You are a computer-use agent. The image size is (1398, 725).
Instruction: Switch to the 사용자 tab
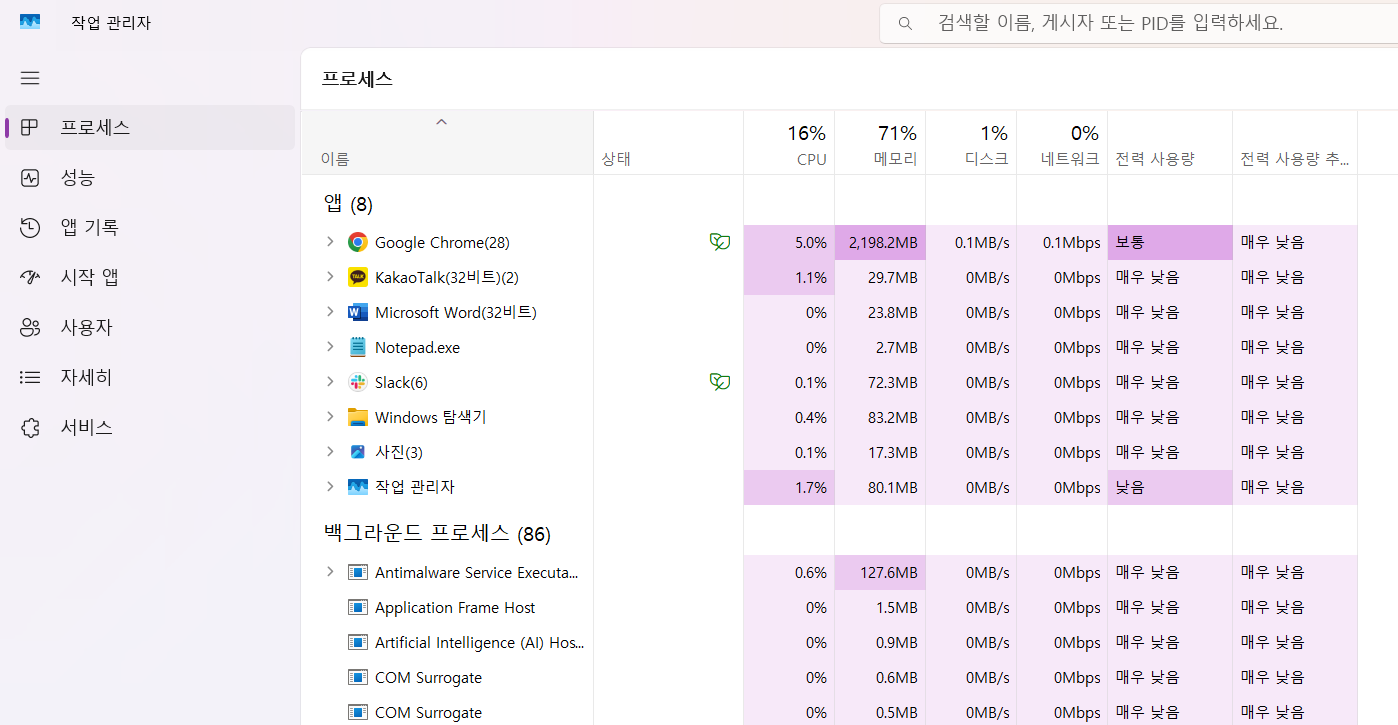coord(150,328)
